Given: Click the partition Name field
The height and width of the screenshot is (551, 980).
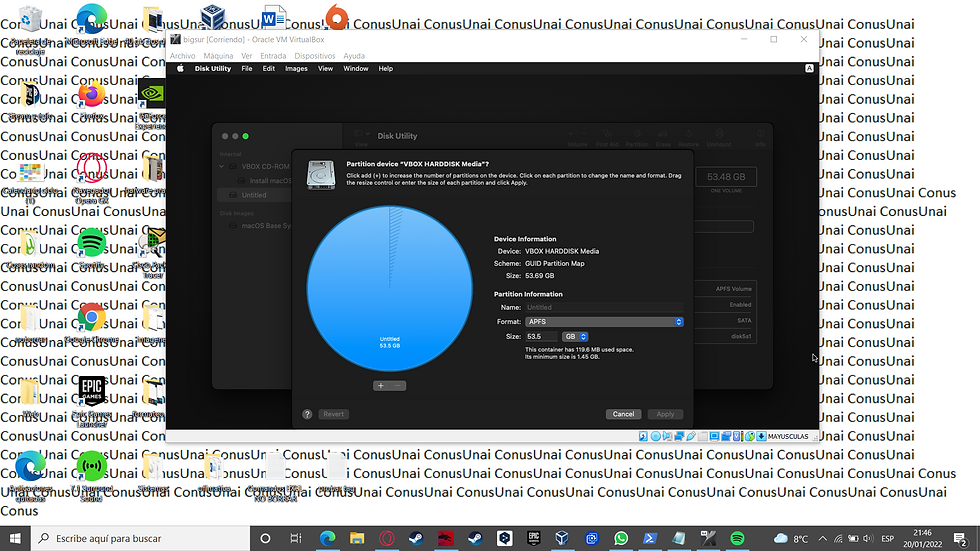Looking at the screenshot, I should tap(604, 307).
